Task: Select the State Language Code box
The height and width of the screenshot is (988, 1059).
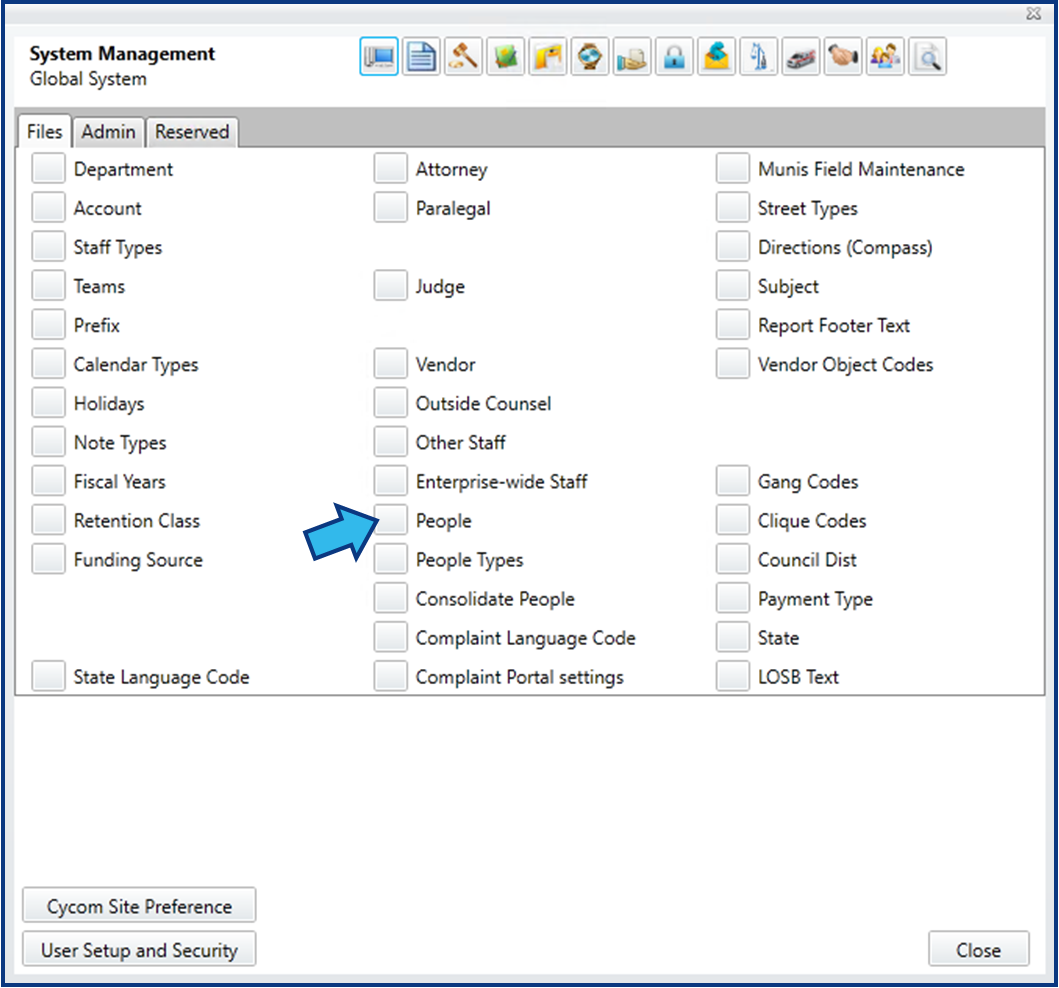Action: click(49, 677)
